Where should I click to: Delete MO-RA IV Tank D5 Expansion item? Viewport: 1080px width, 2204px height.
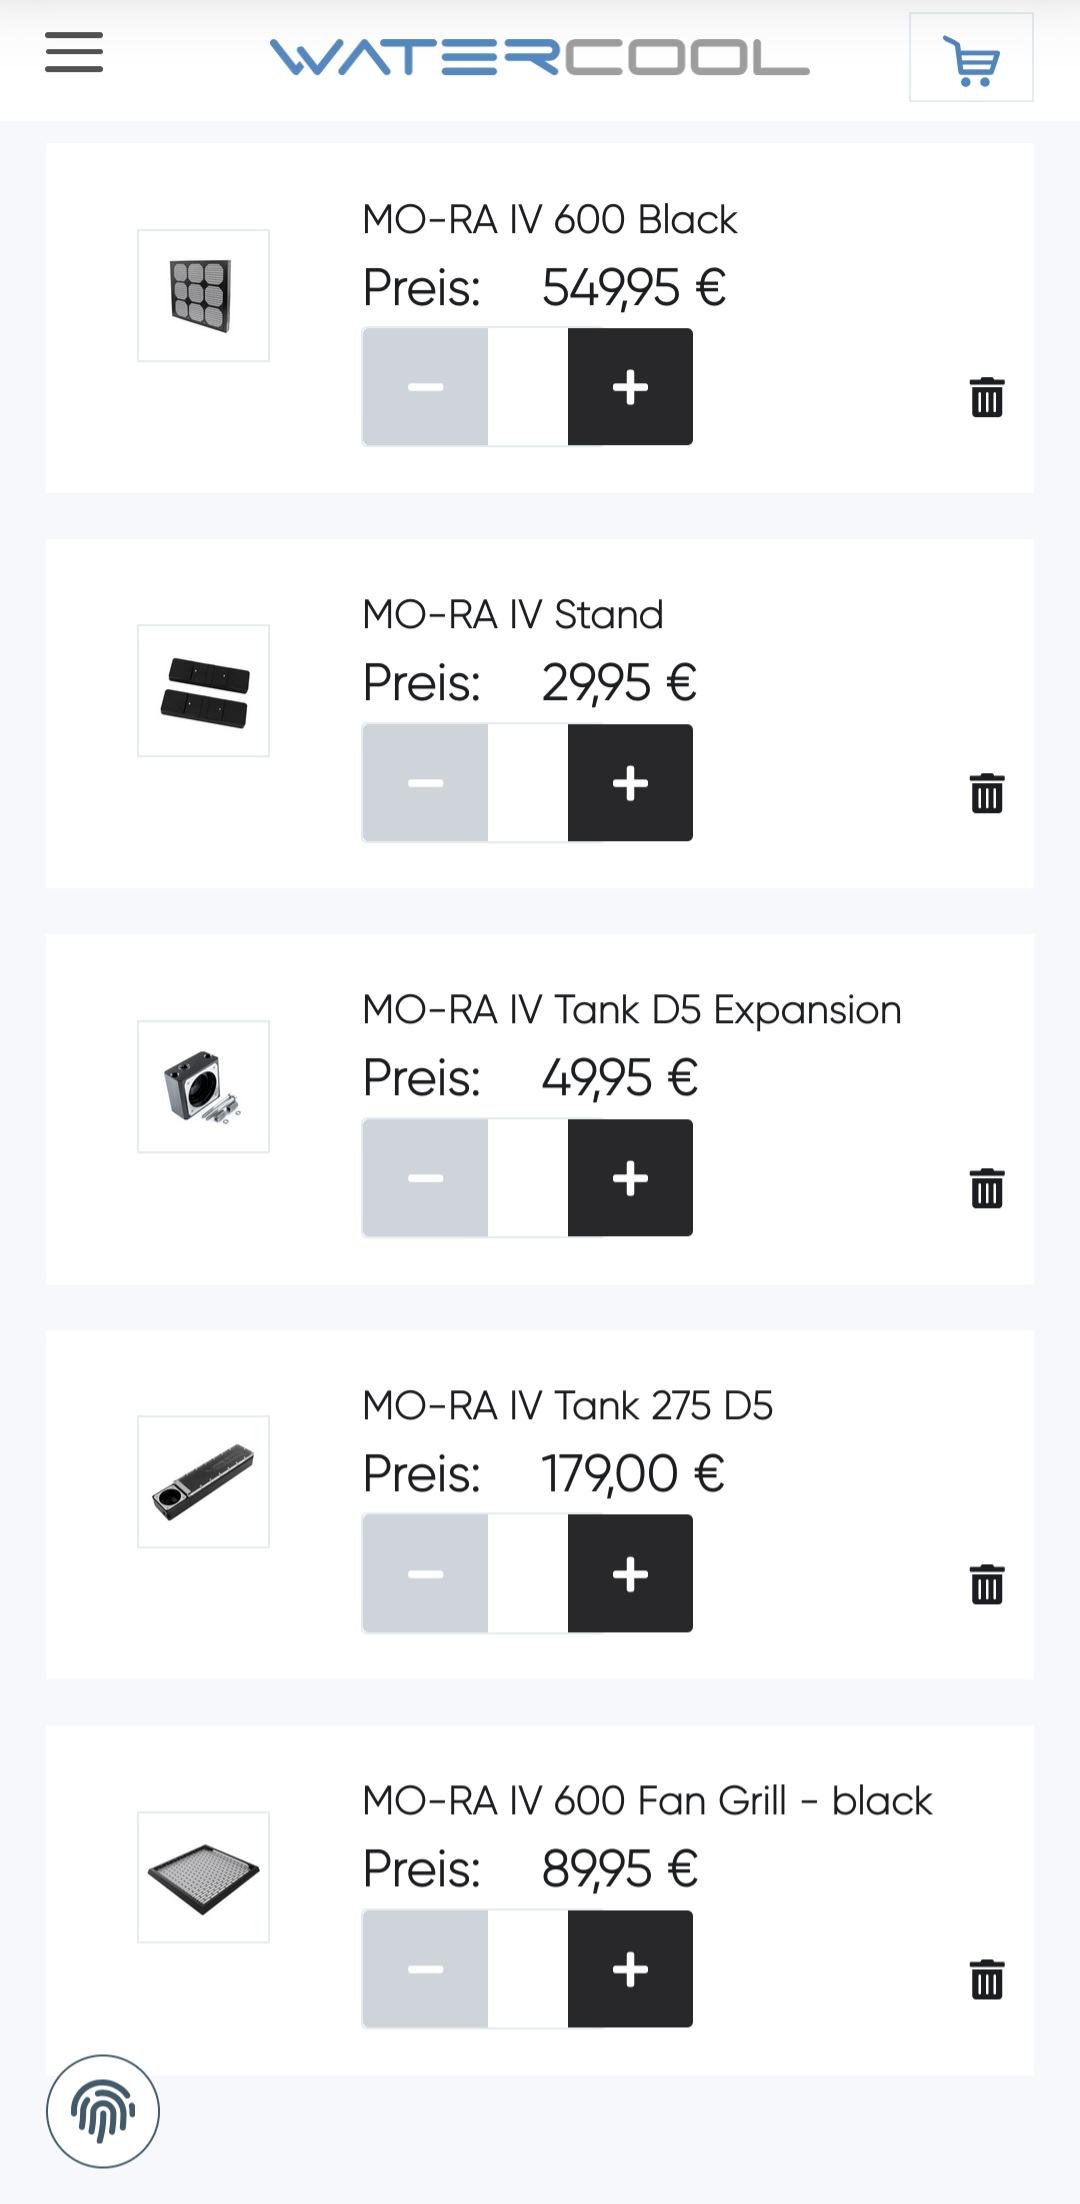986,1188
